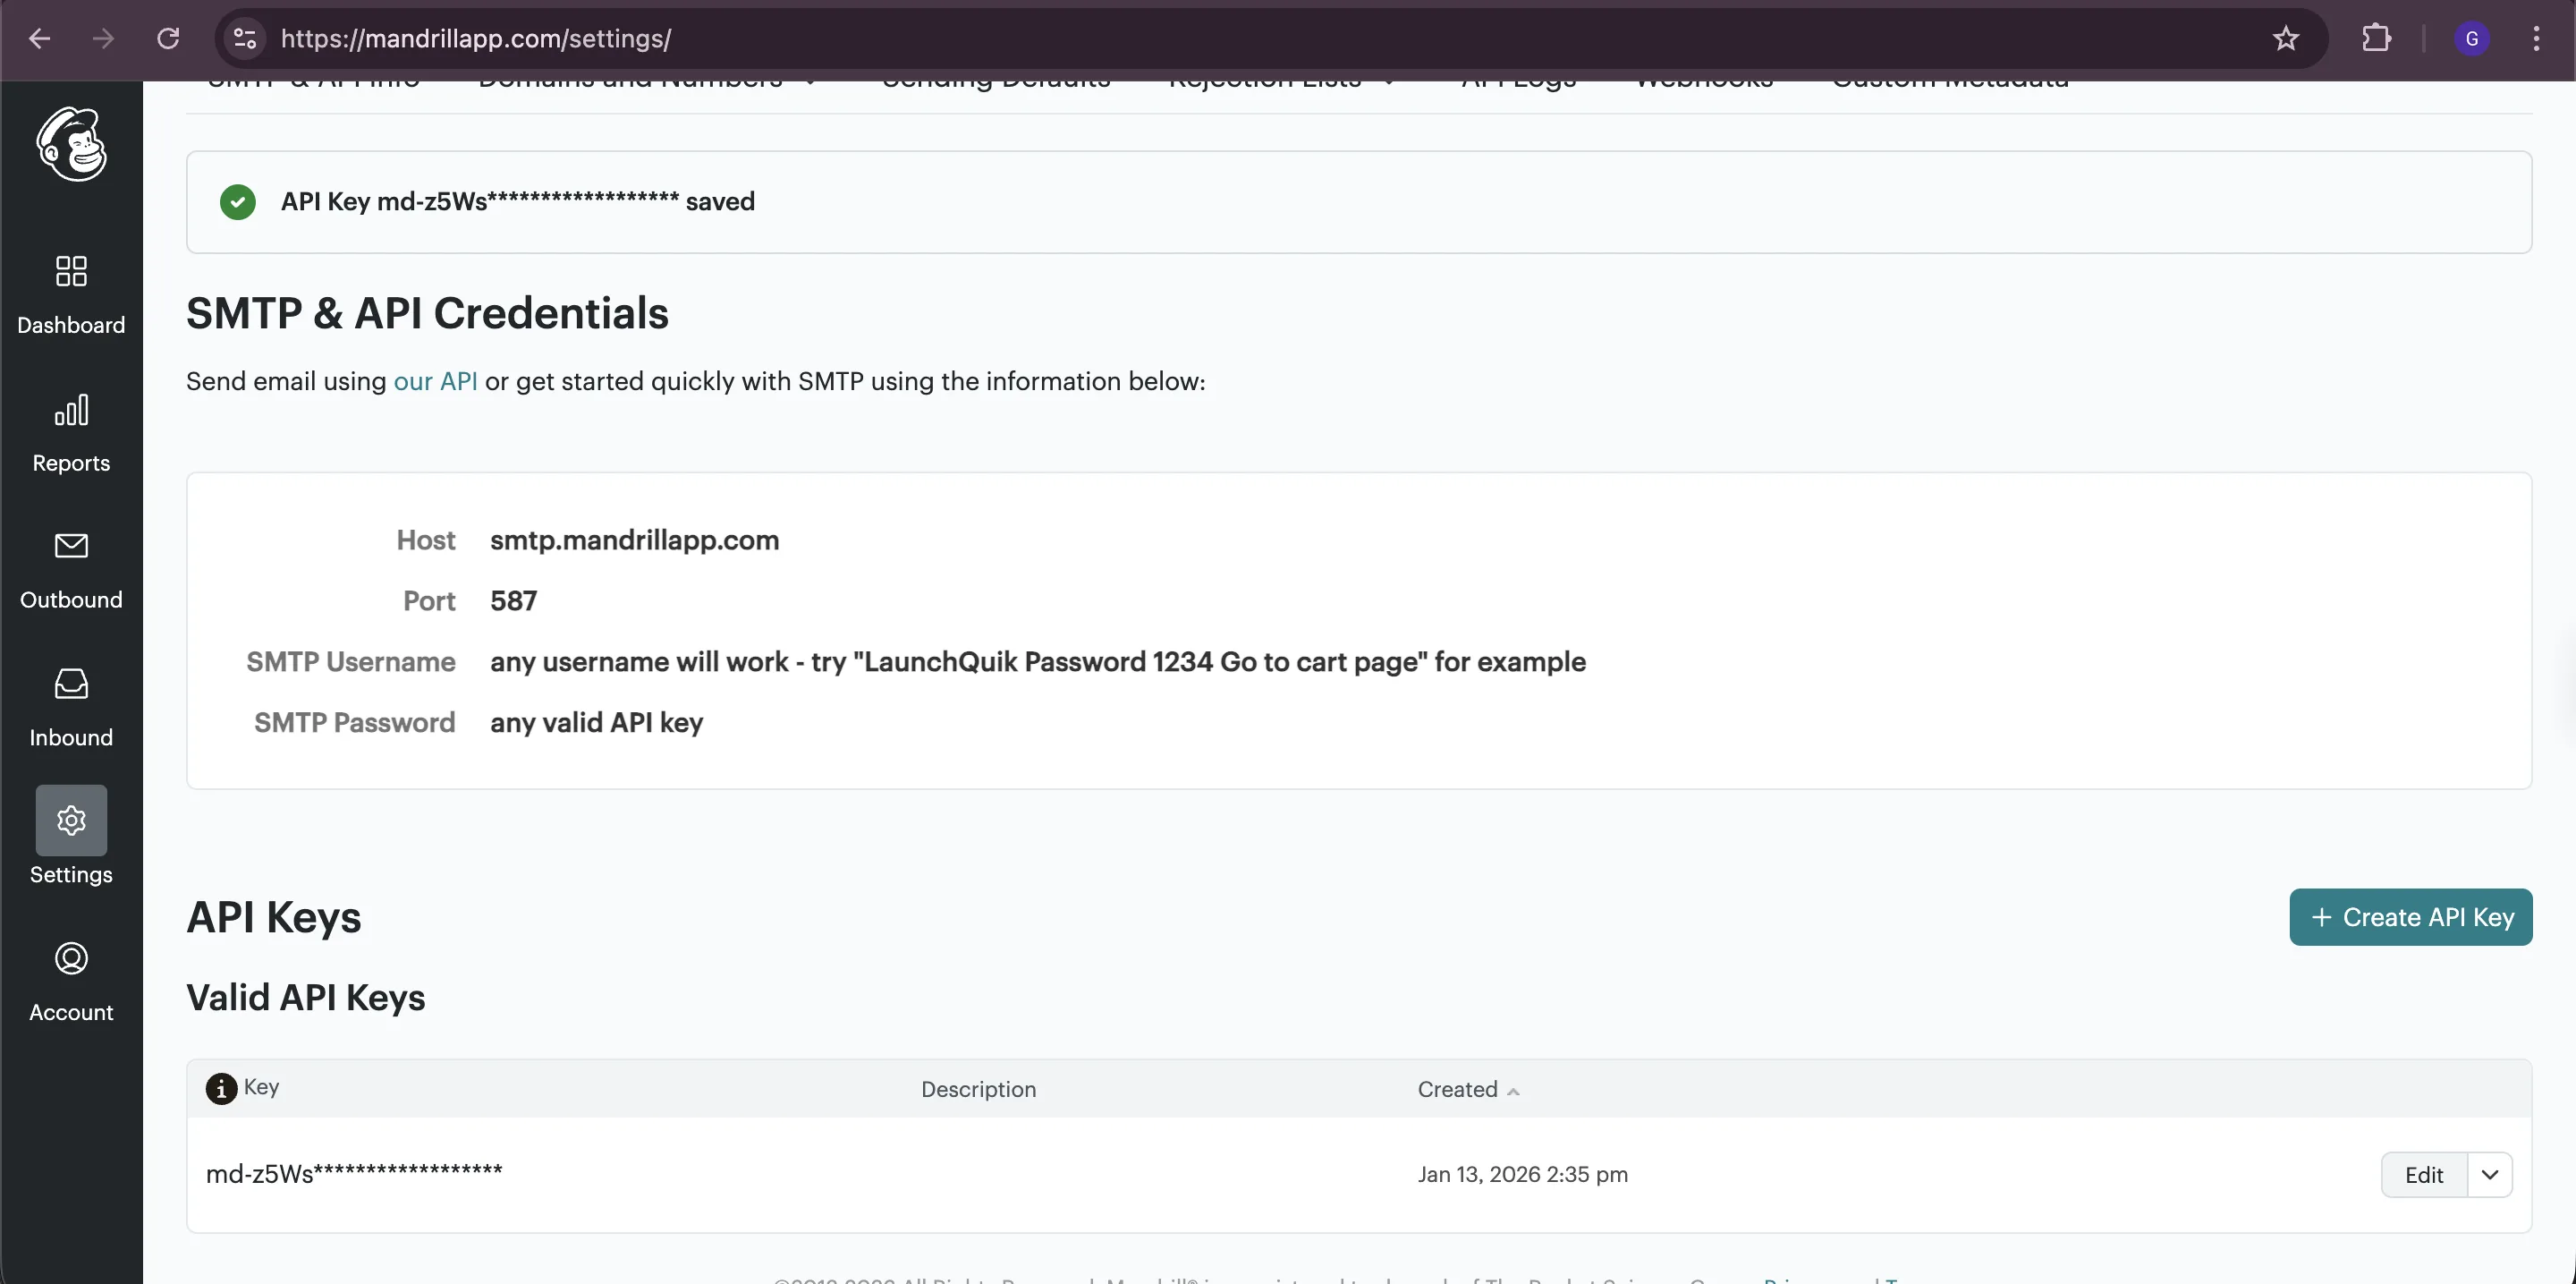Select the md-z5Ws masked key text
This screenshot has height=1284, width=2576.
(354, 1173)
